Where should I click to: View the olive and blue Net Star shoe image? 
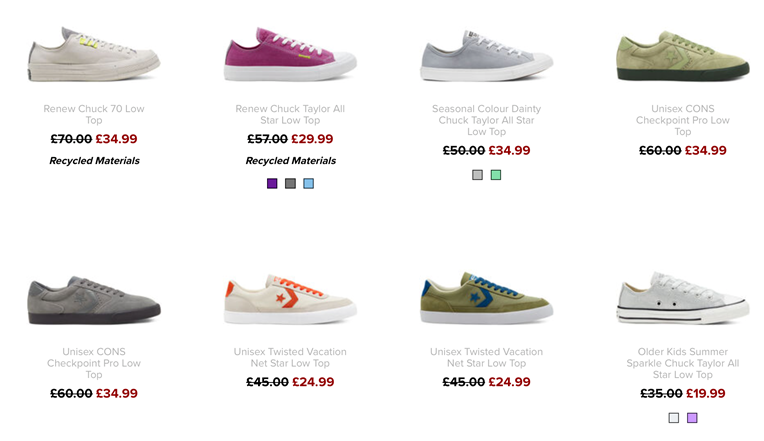[486, 298]
